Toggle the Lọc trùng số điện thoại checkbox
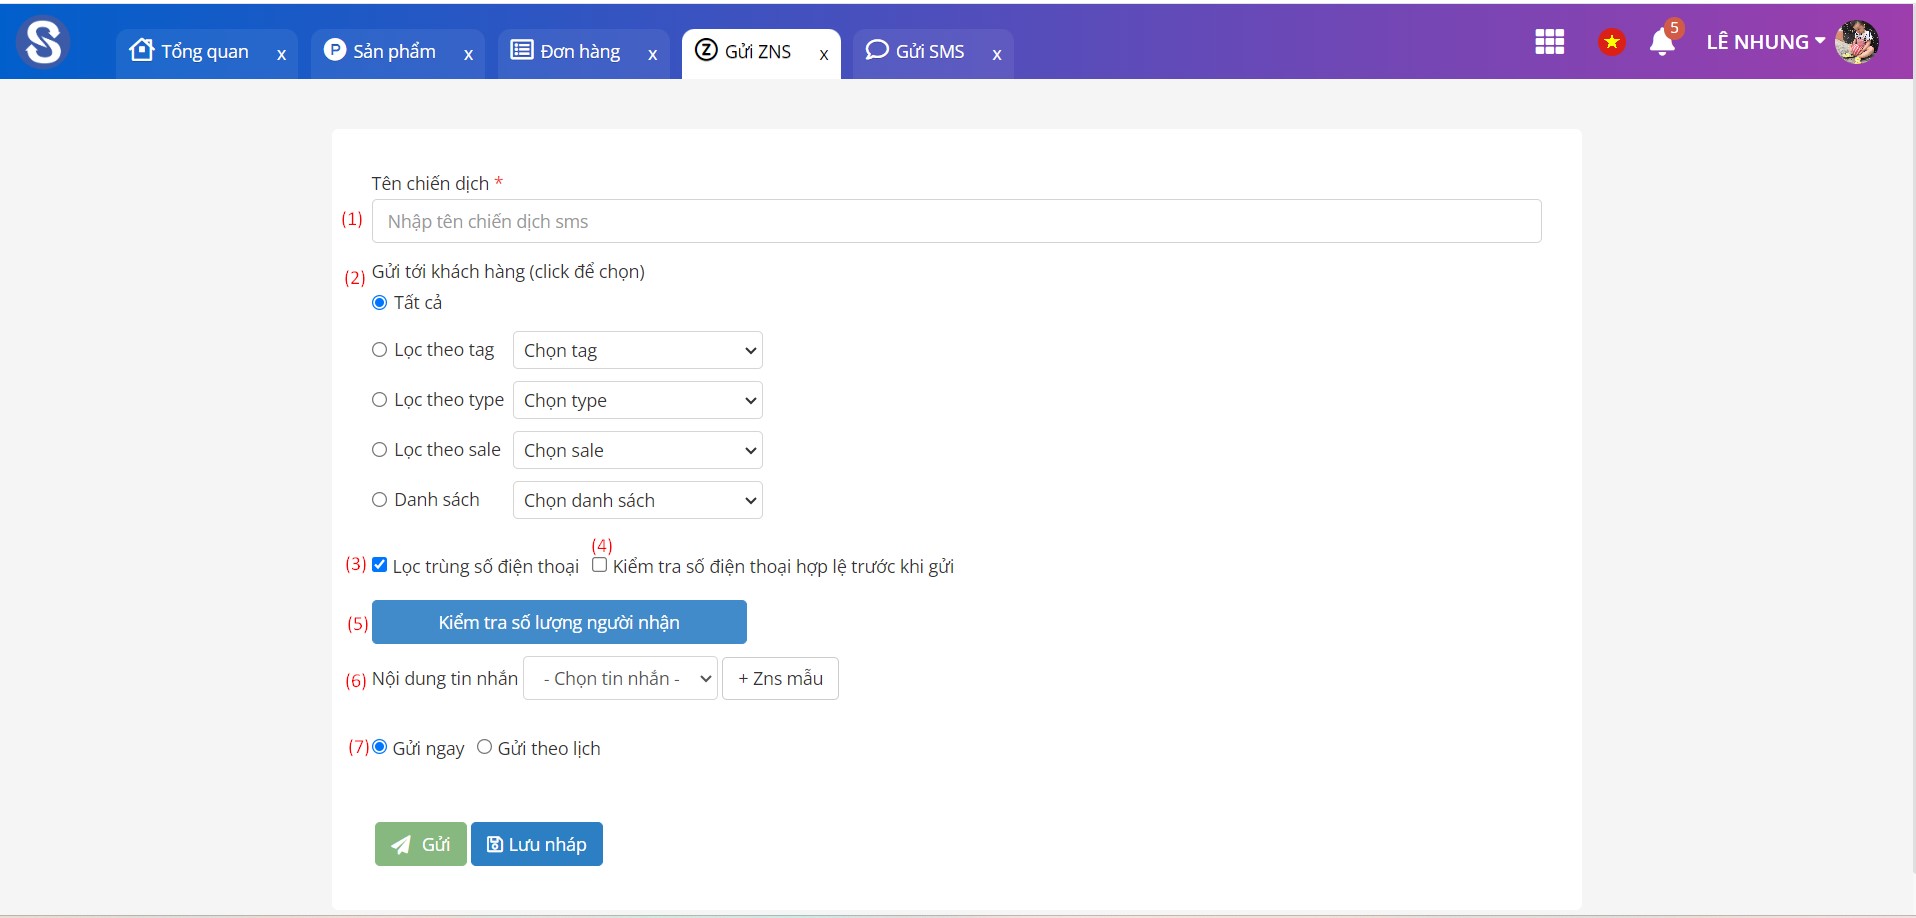This screenshot has height=918, width=1916. coord(380,565)
